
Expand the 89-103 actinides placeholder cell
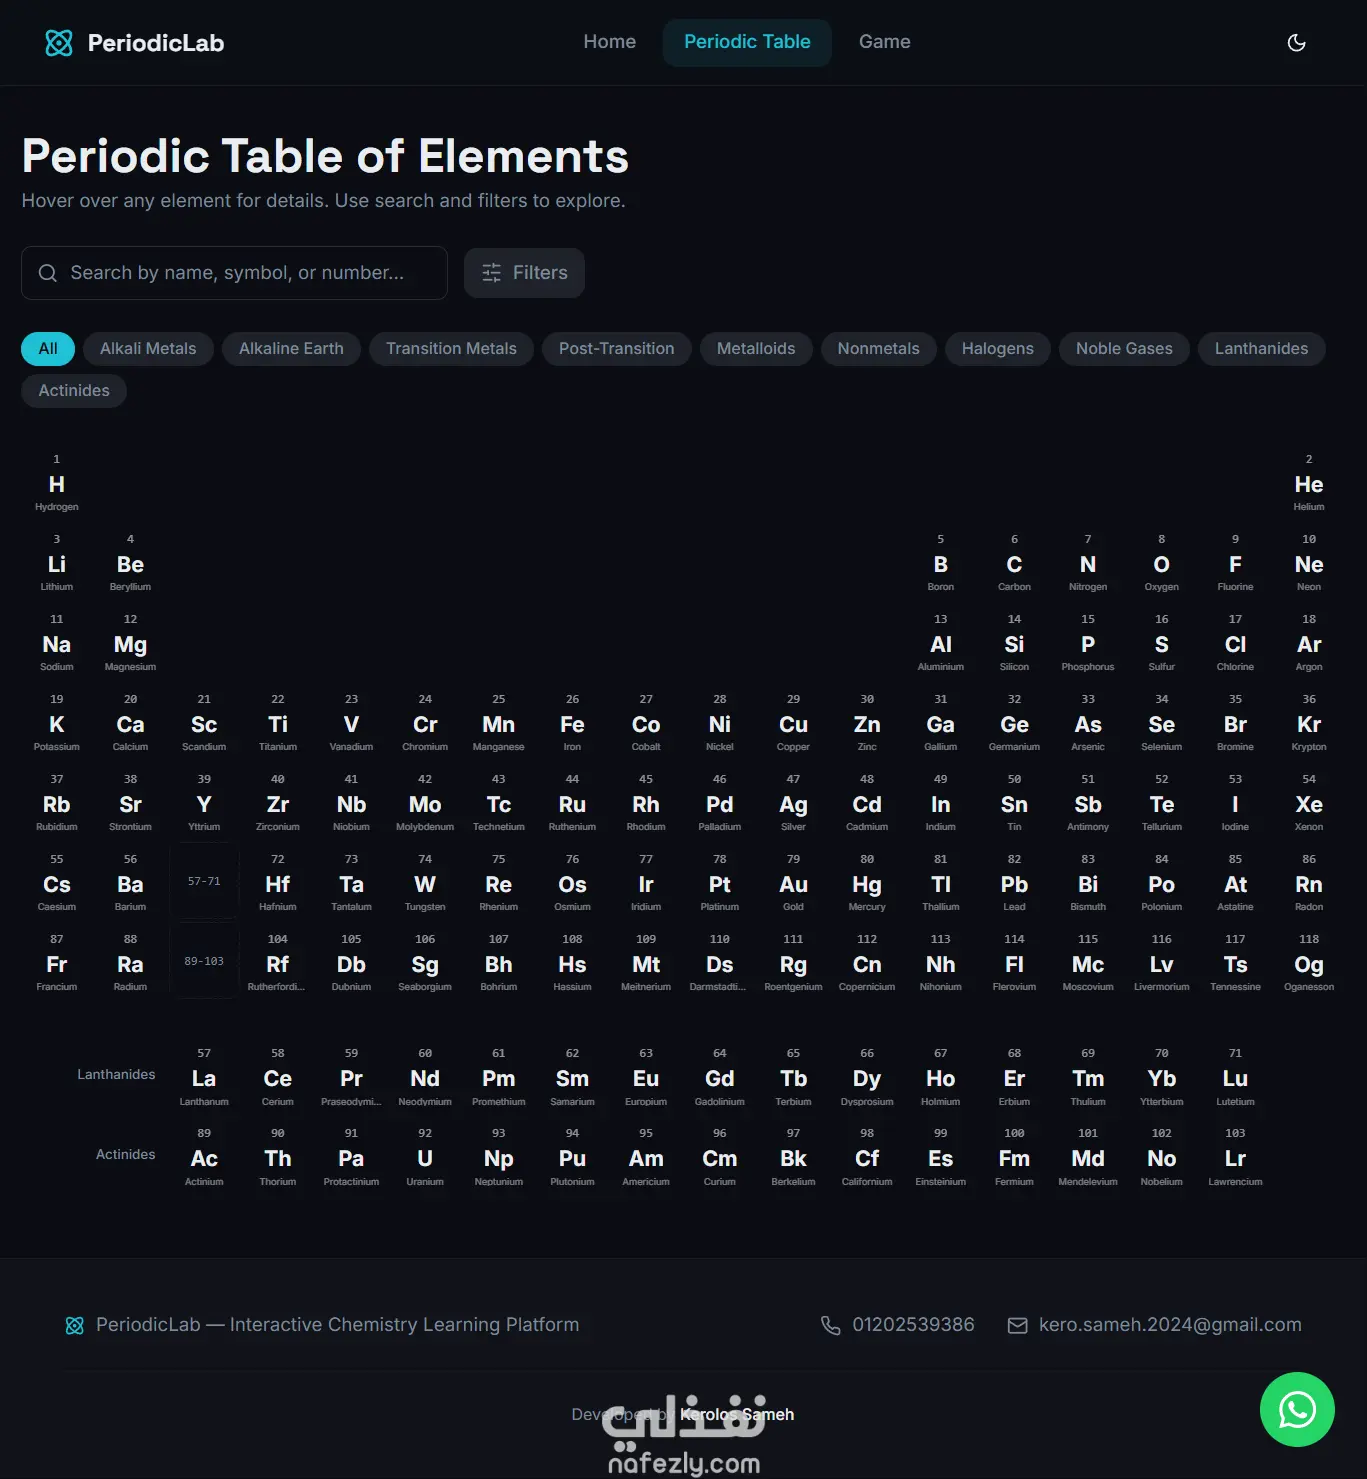(x=204, y=961)
